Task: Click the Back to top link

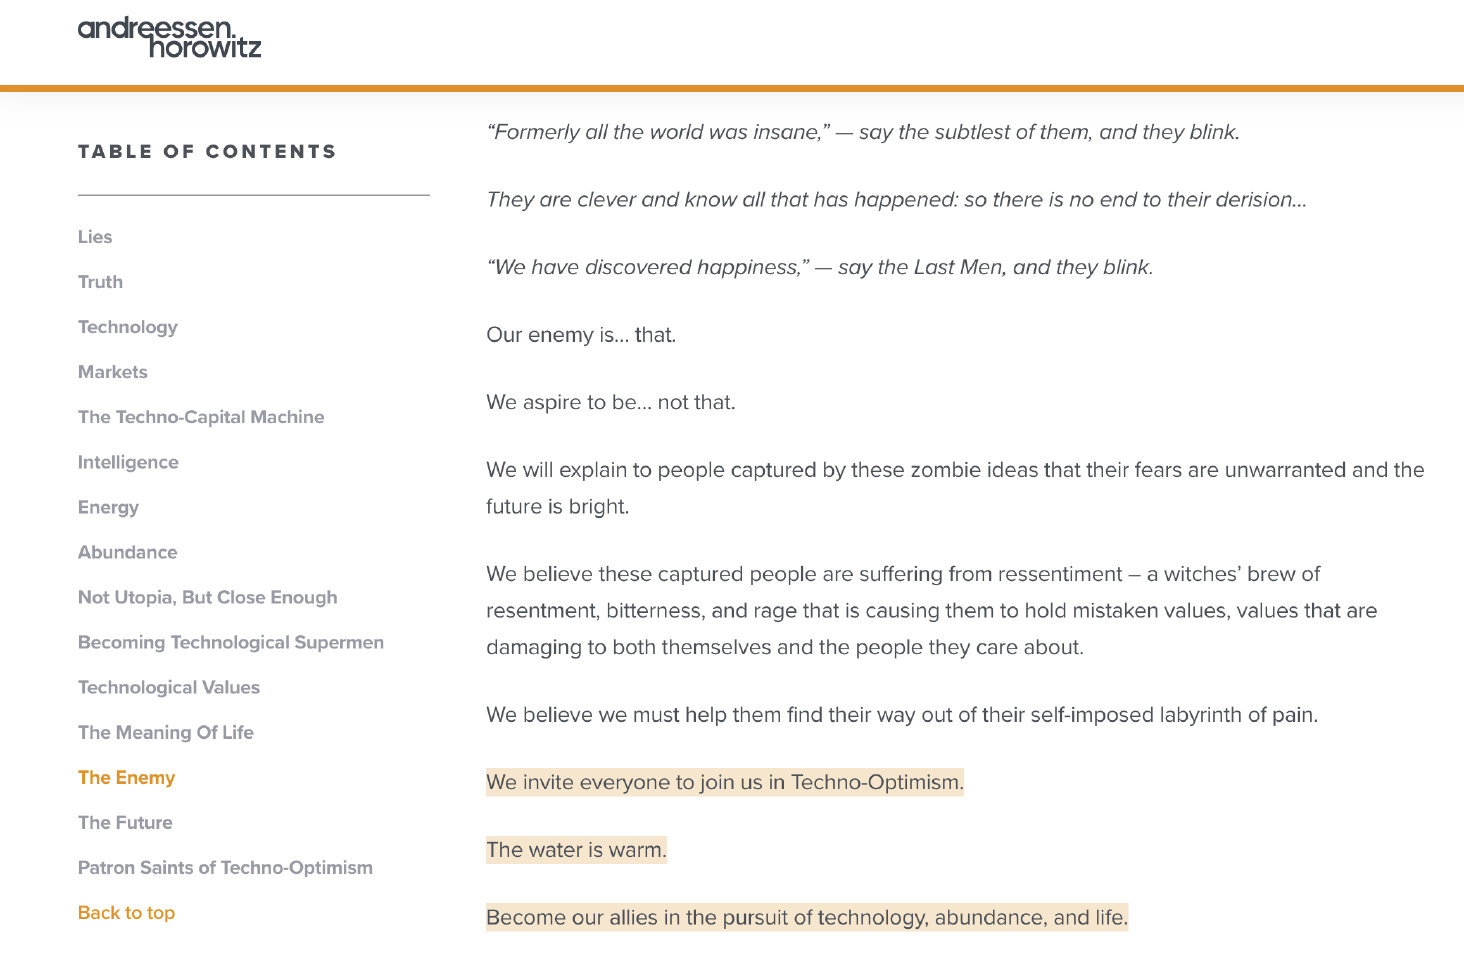Action: pyautogui.click(x=126, y=912)
